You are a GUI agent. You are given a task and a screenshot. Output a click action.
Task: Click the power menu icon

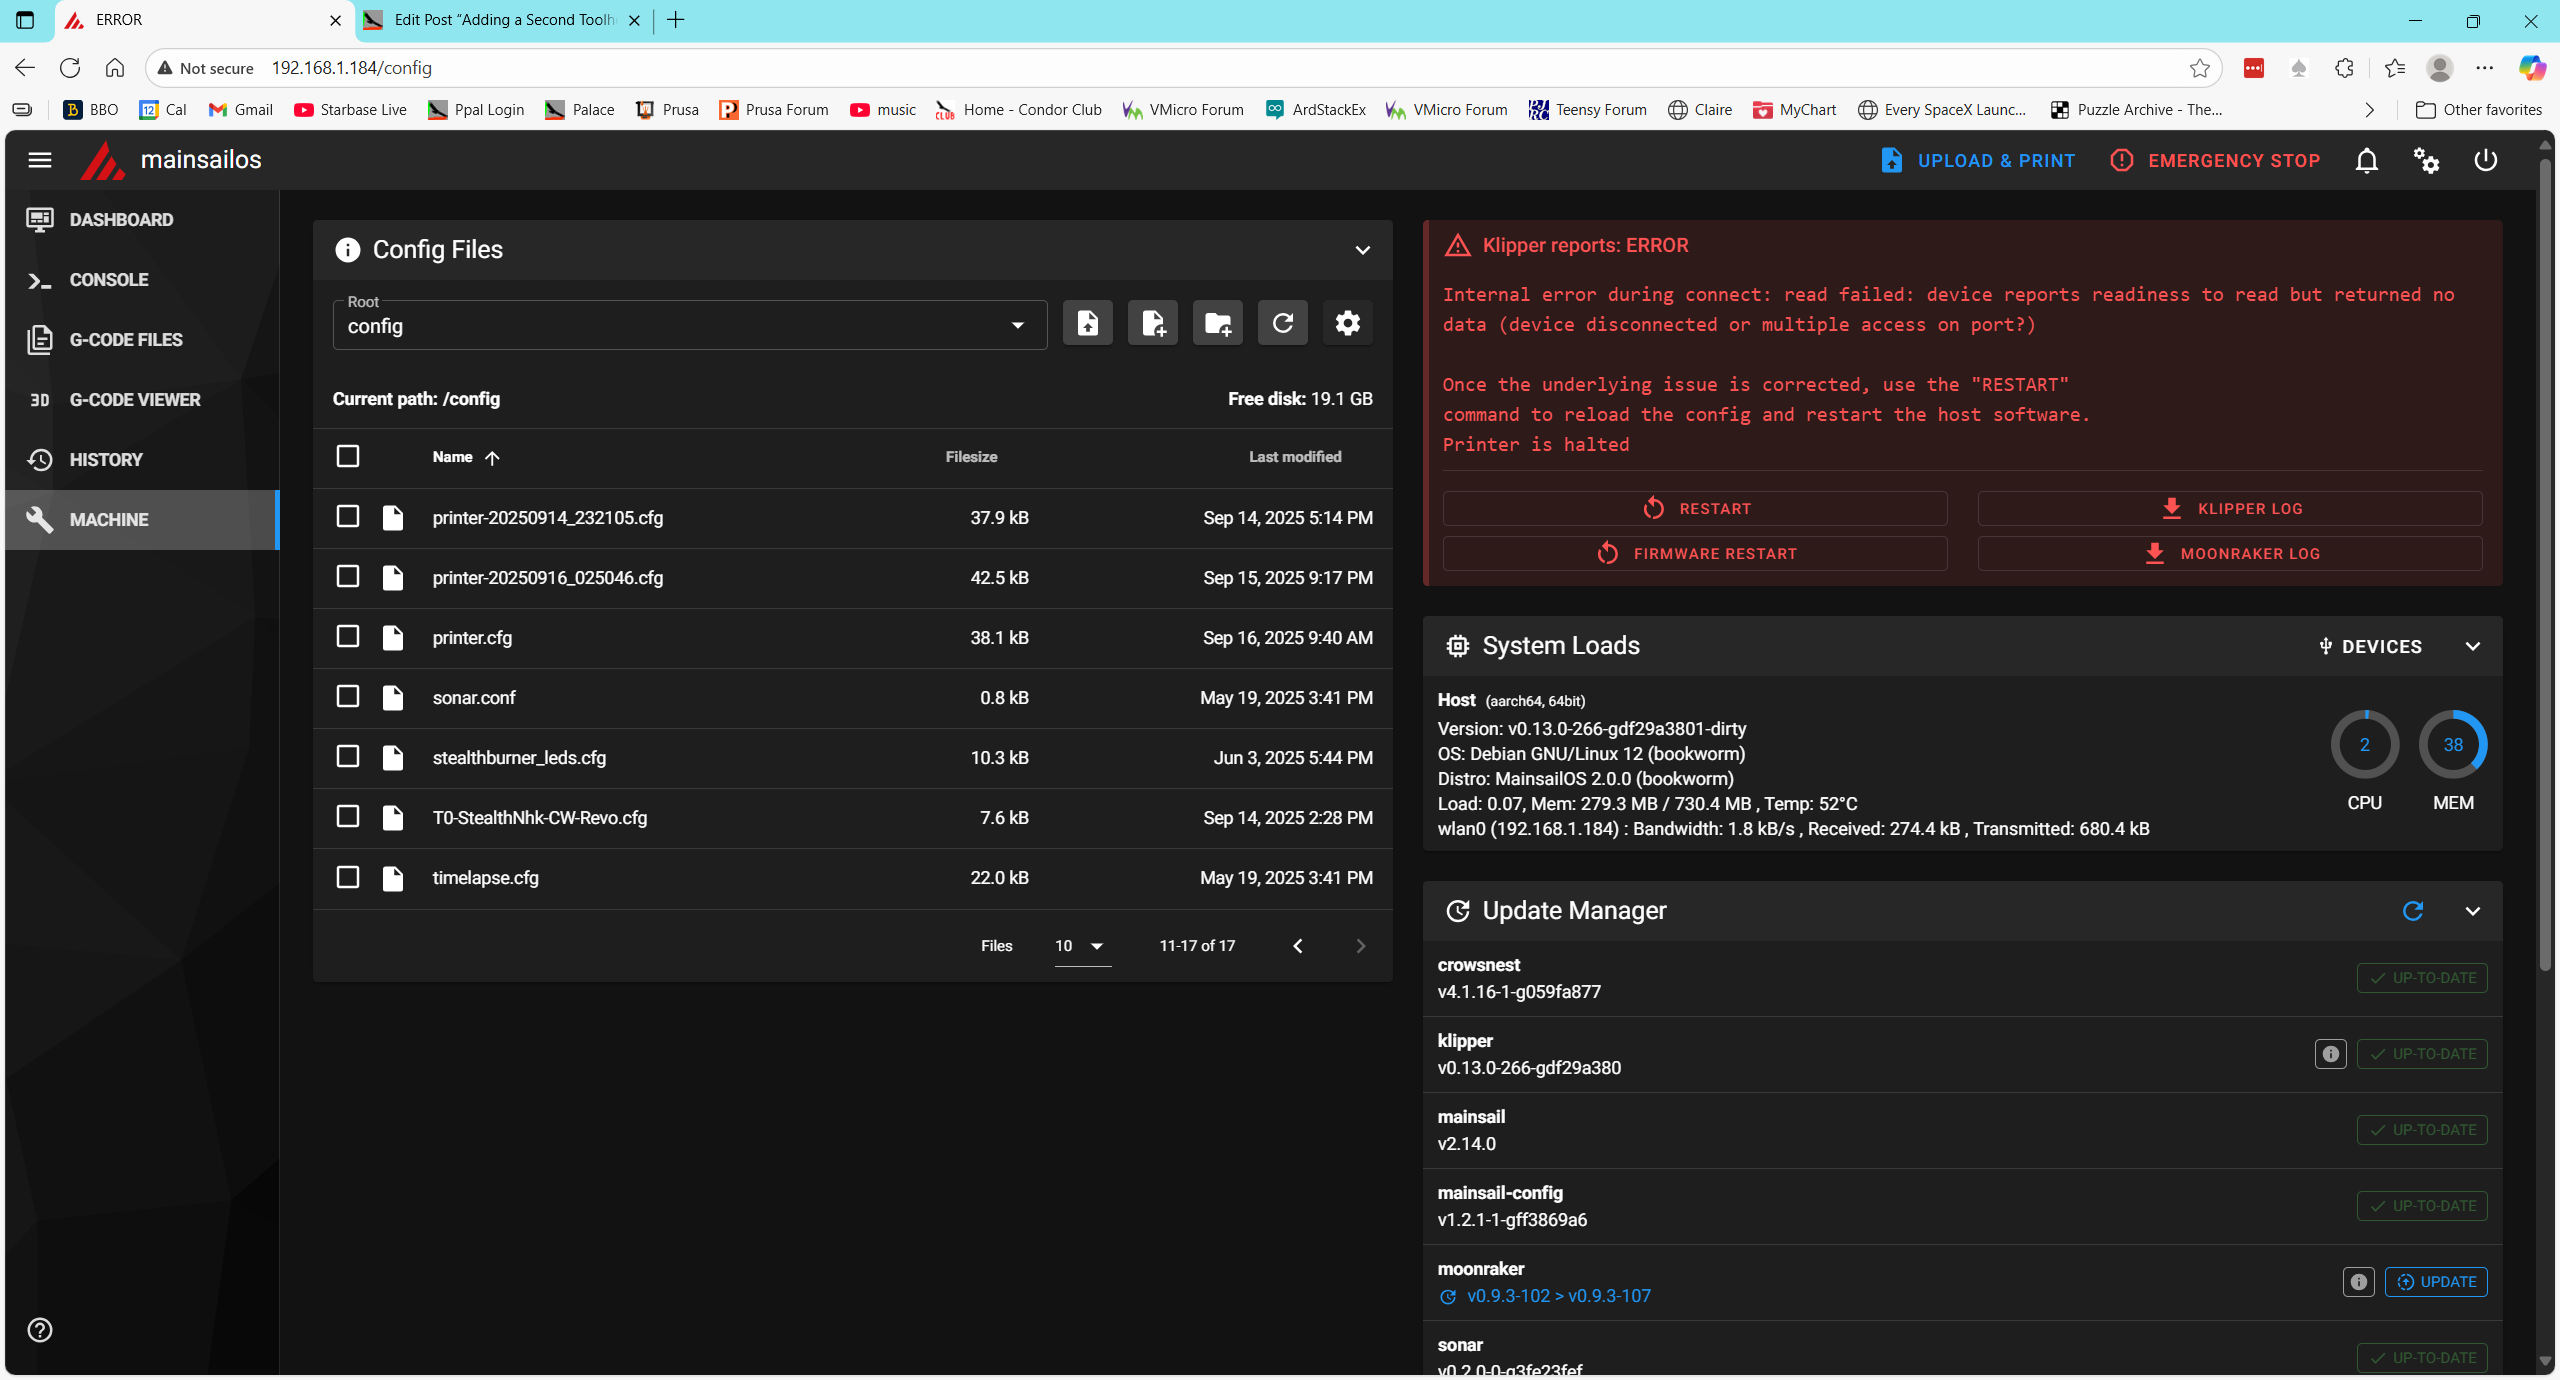(x=2485, y=160)
